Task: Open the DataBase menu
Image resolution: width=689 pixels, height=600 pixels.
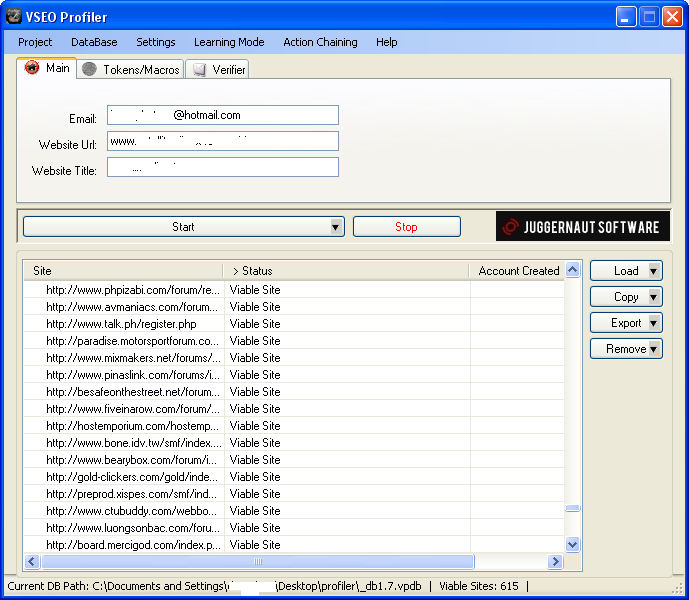Action: point(94,42)
